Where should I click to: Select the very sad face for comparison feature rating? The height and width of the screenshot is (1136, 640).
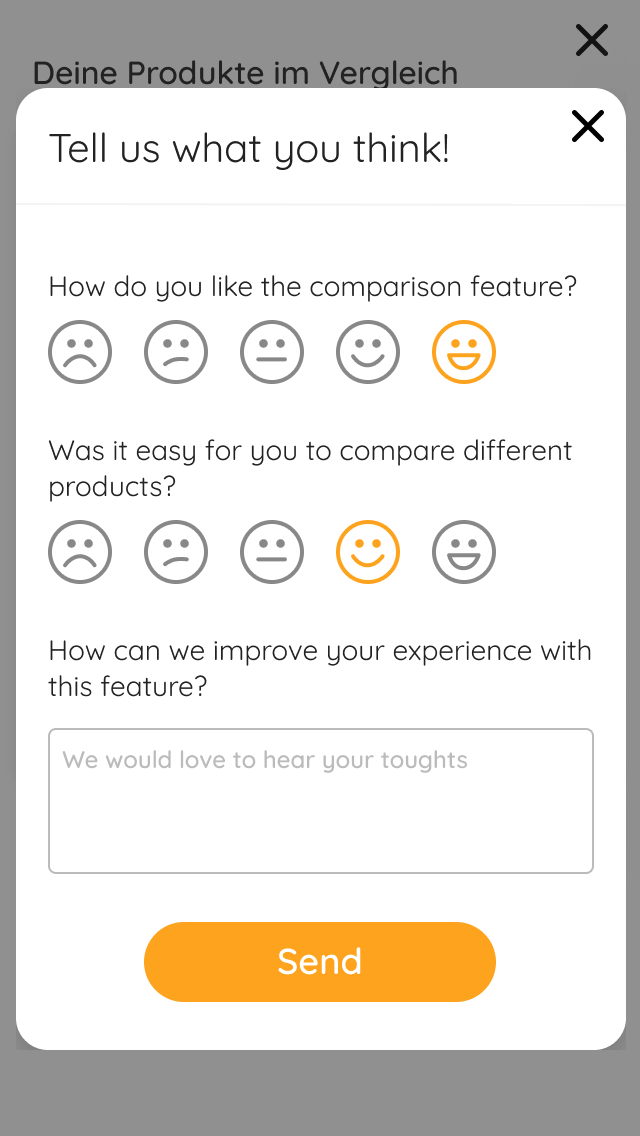pyautogui.click(x=80, y=352)
